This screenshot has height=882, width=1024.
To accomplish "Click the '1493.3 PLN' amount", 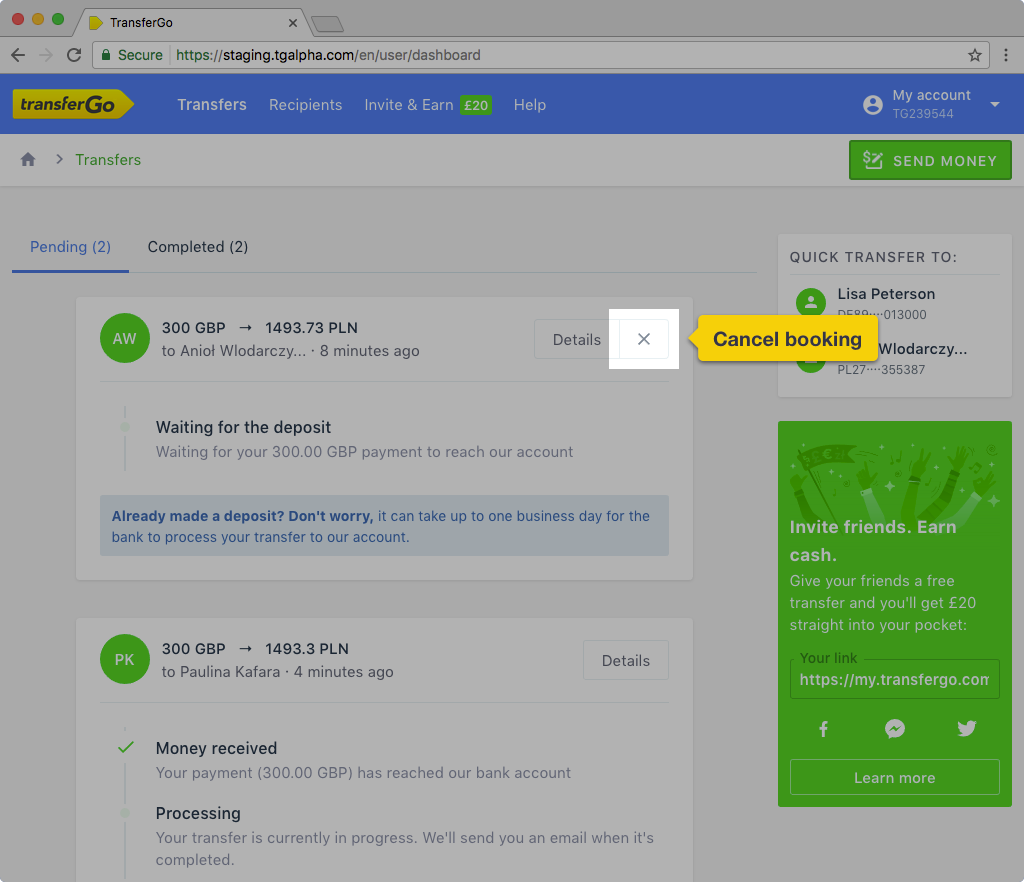I will 306,649.
